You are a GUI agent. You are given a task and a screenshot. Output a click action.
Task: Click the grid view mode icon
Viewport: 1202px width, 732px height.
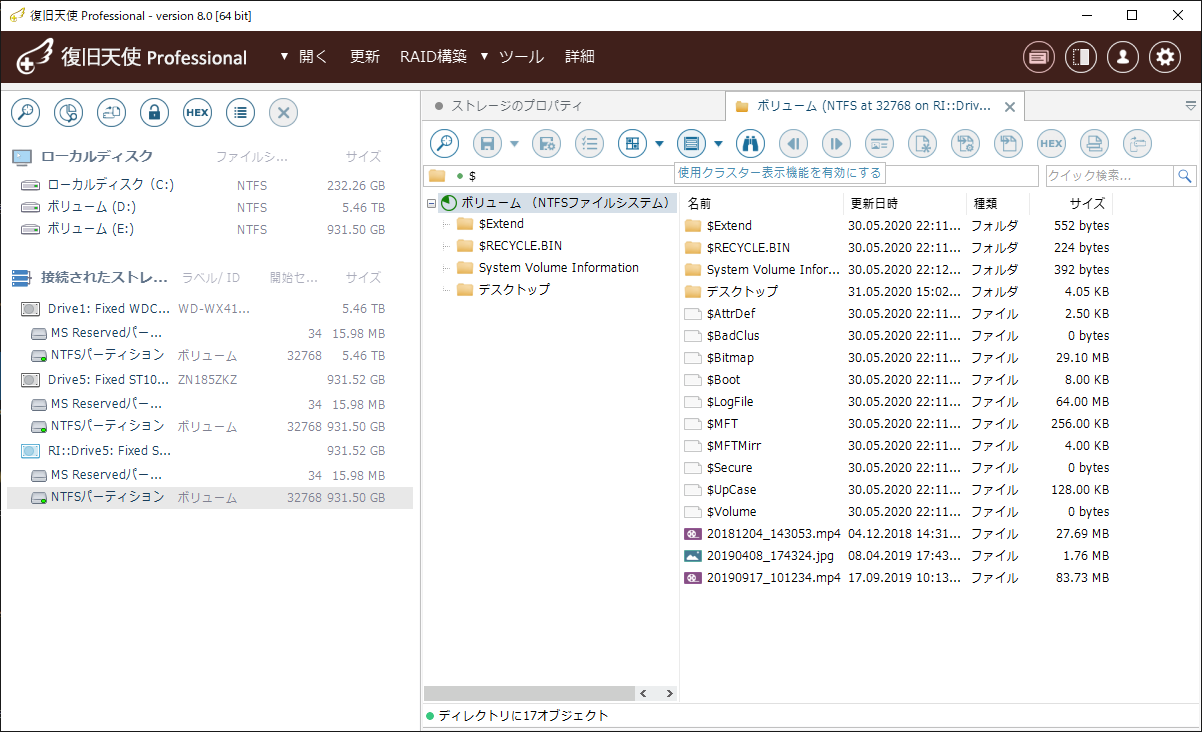(x=632, y=143)
